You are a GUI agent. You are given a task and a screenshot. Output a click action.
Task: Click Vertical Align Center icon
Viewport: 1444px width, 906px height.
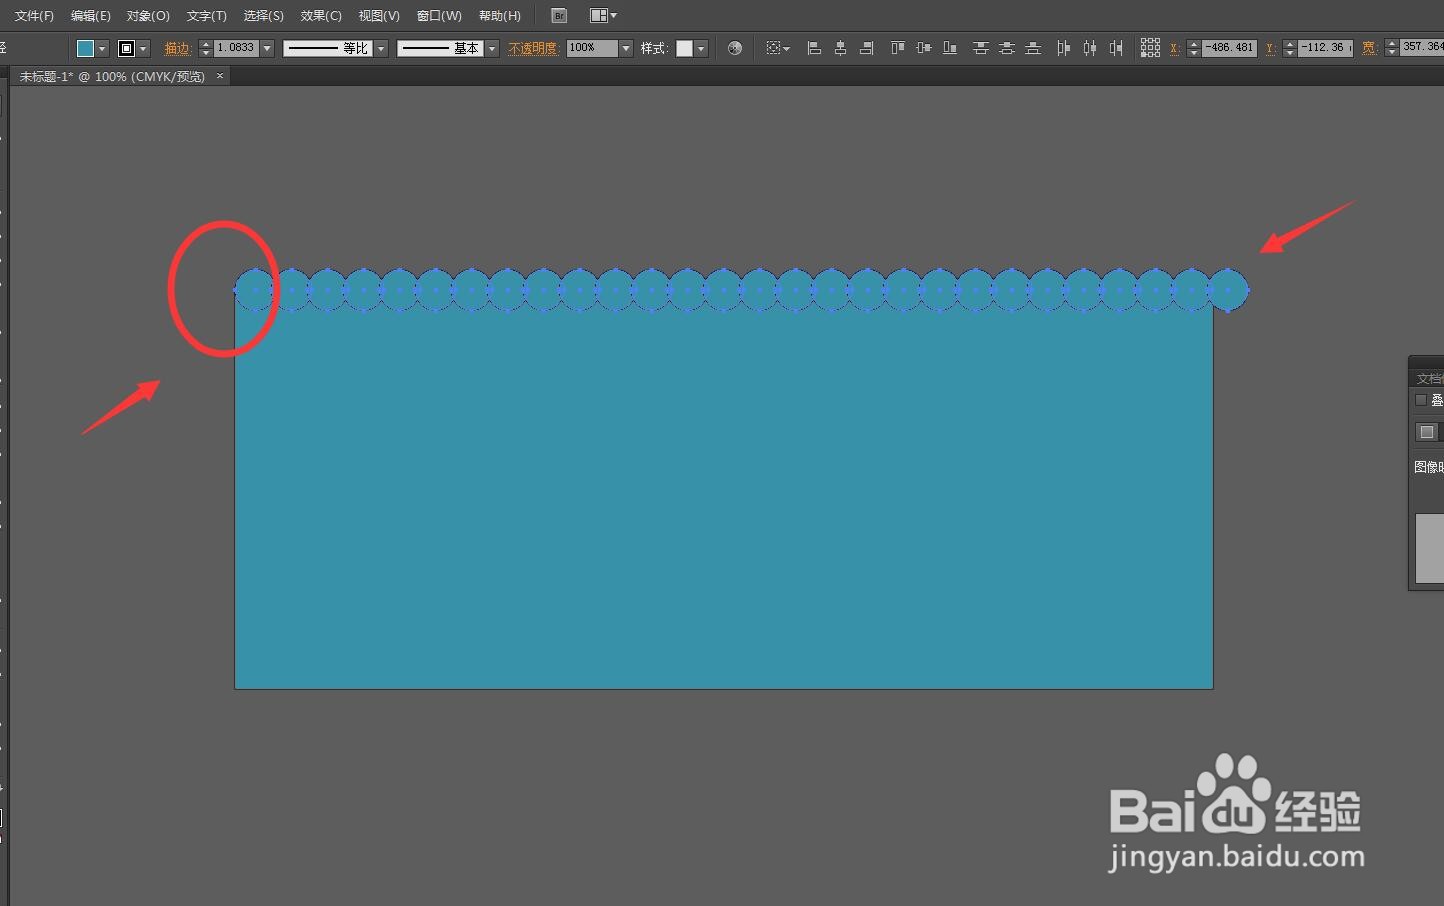[x=924, y=48]
